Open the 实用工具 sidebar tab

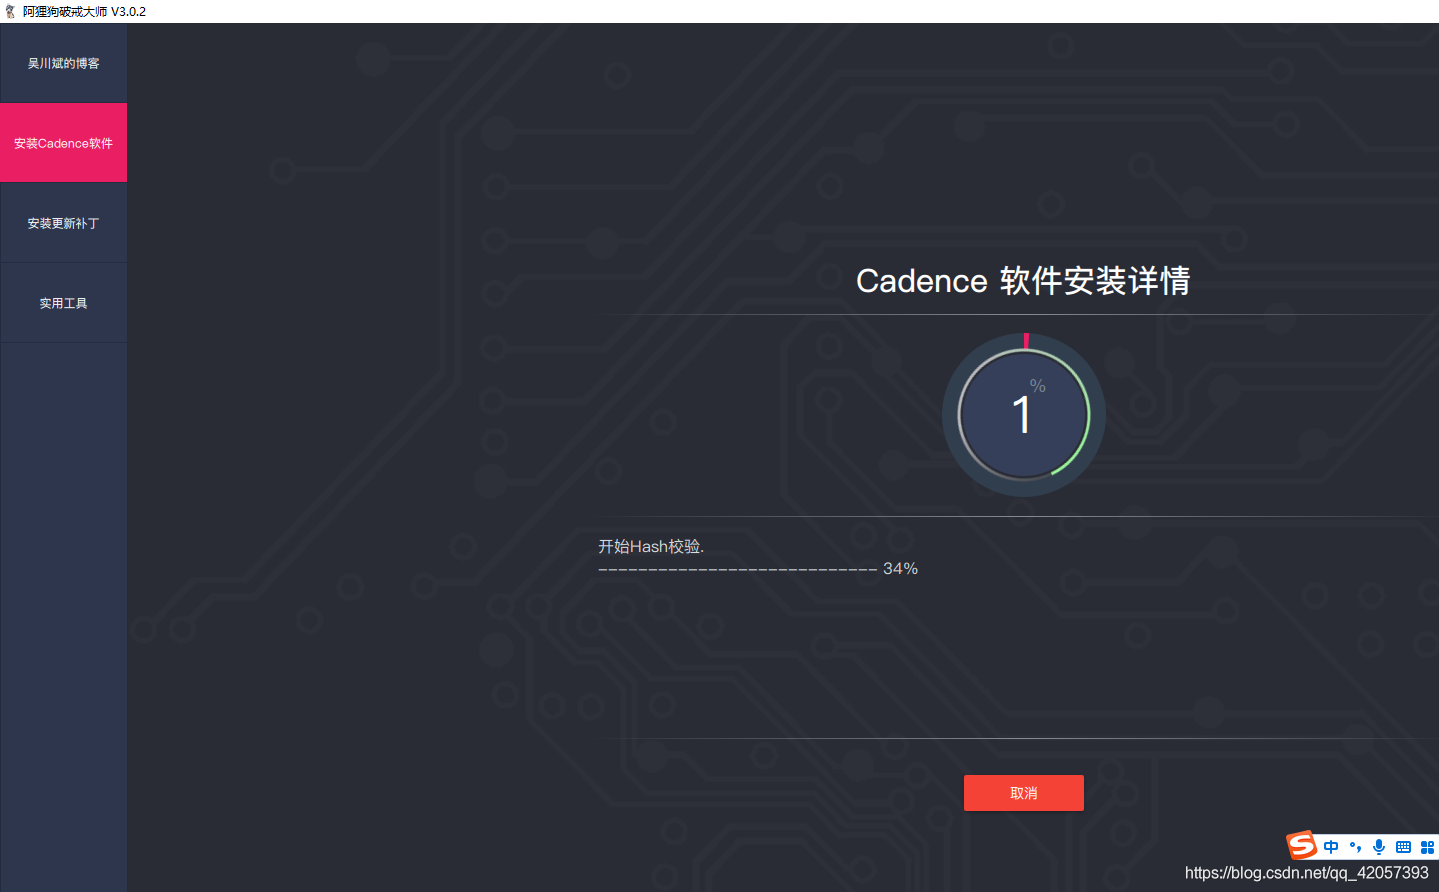64,303
